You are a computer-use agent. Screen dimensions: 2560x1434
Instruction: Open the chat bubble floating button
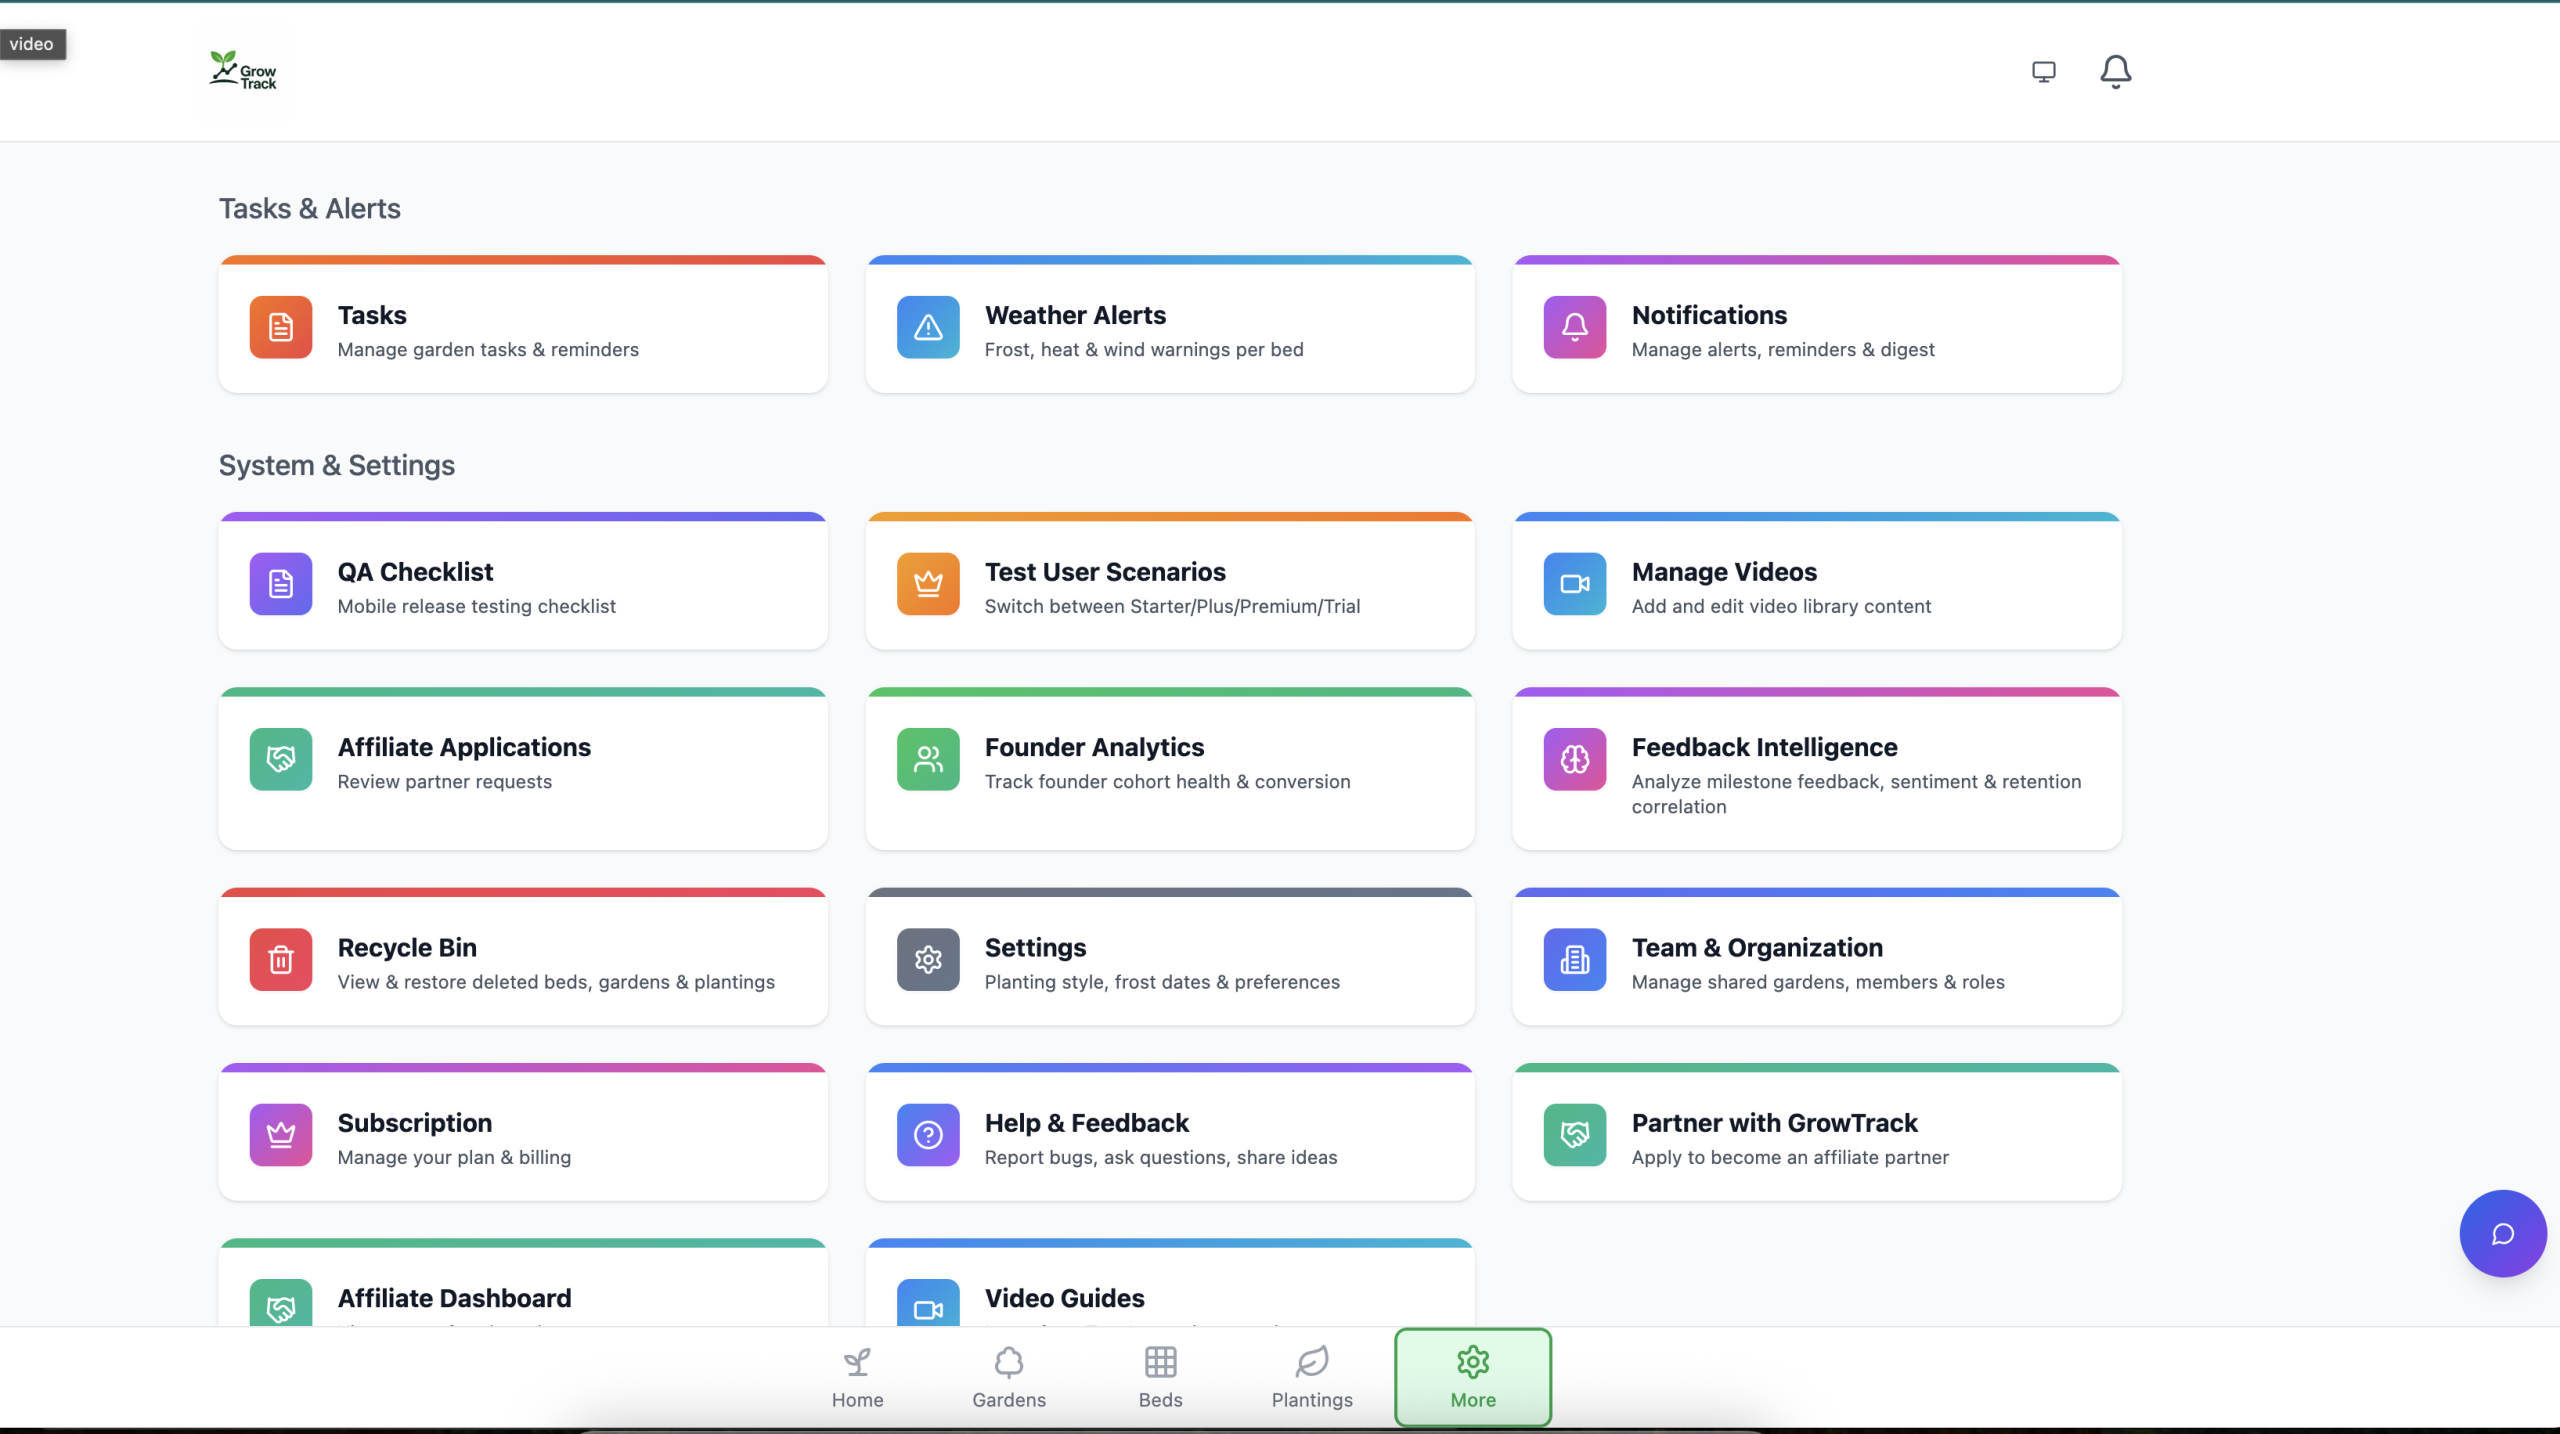click(x=2502, y=1233)
